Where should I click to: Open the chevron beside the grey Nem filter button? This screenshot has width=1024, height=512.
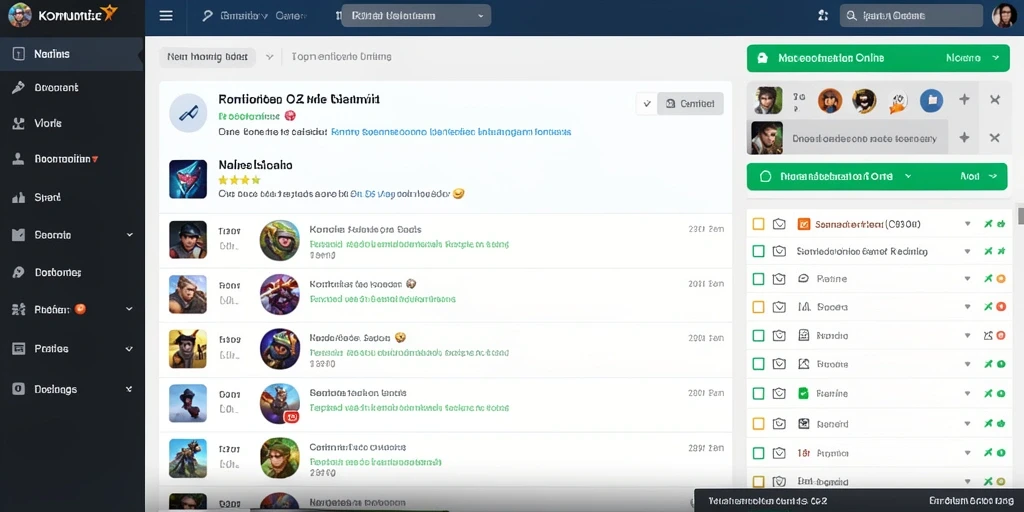click(x=269, y=57)
